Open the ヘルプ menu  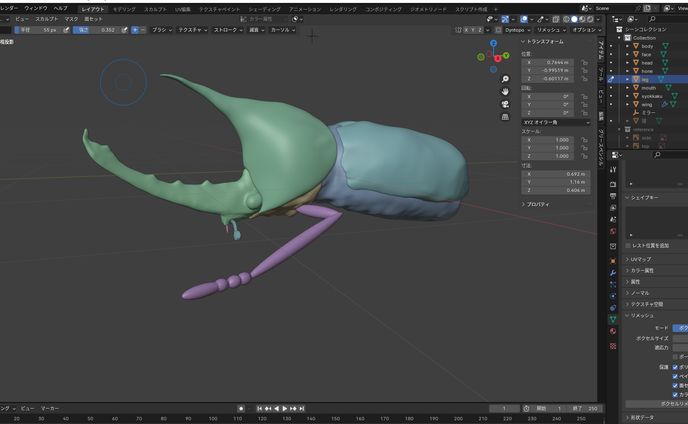[61, 8]
